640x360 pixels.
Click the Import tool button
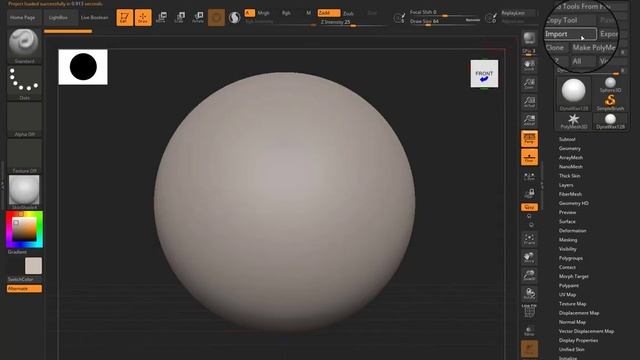(x=570, y=34)
